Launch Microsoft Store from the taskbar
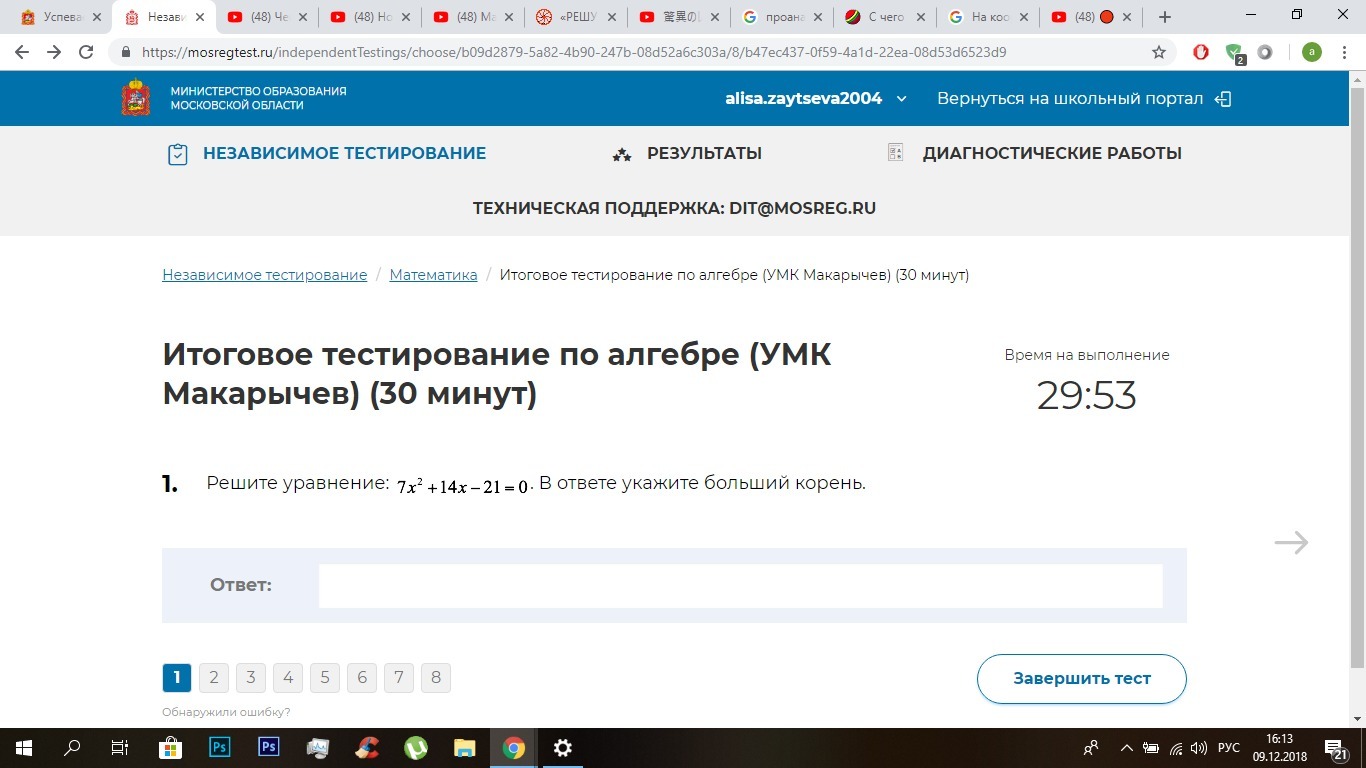This screenshot has width=1366, height=768. (x=170, y=747)
